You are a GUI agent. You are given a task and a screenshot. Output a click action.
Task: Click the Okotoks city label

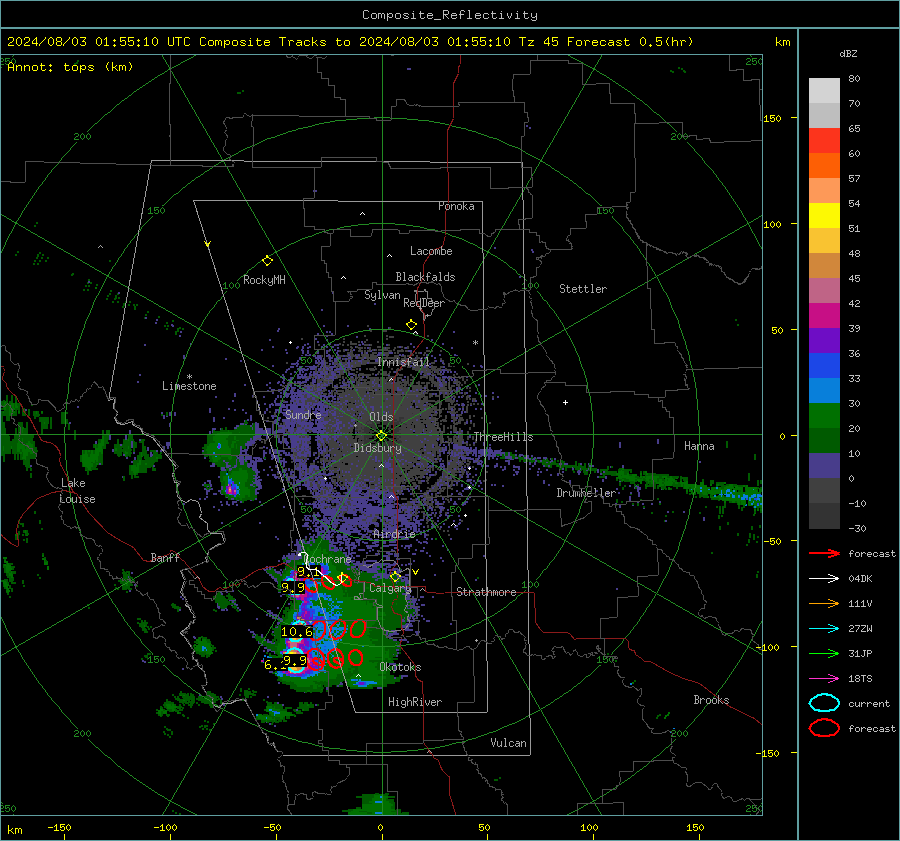click(x=400, y=667)
